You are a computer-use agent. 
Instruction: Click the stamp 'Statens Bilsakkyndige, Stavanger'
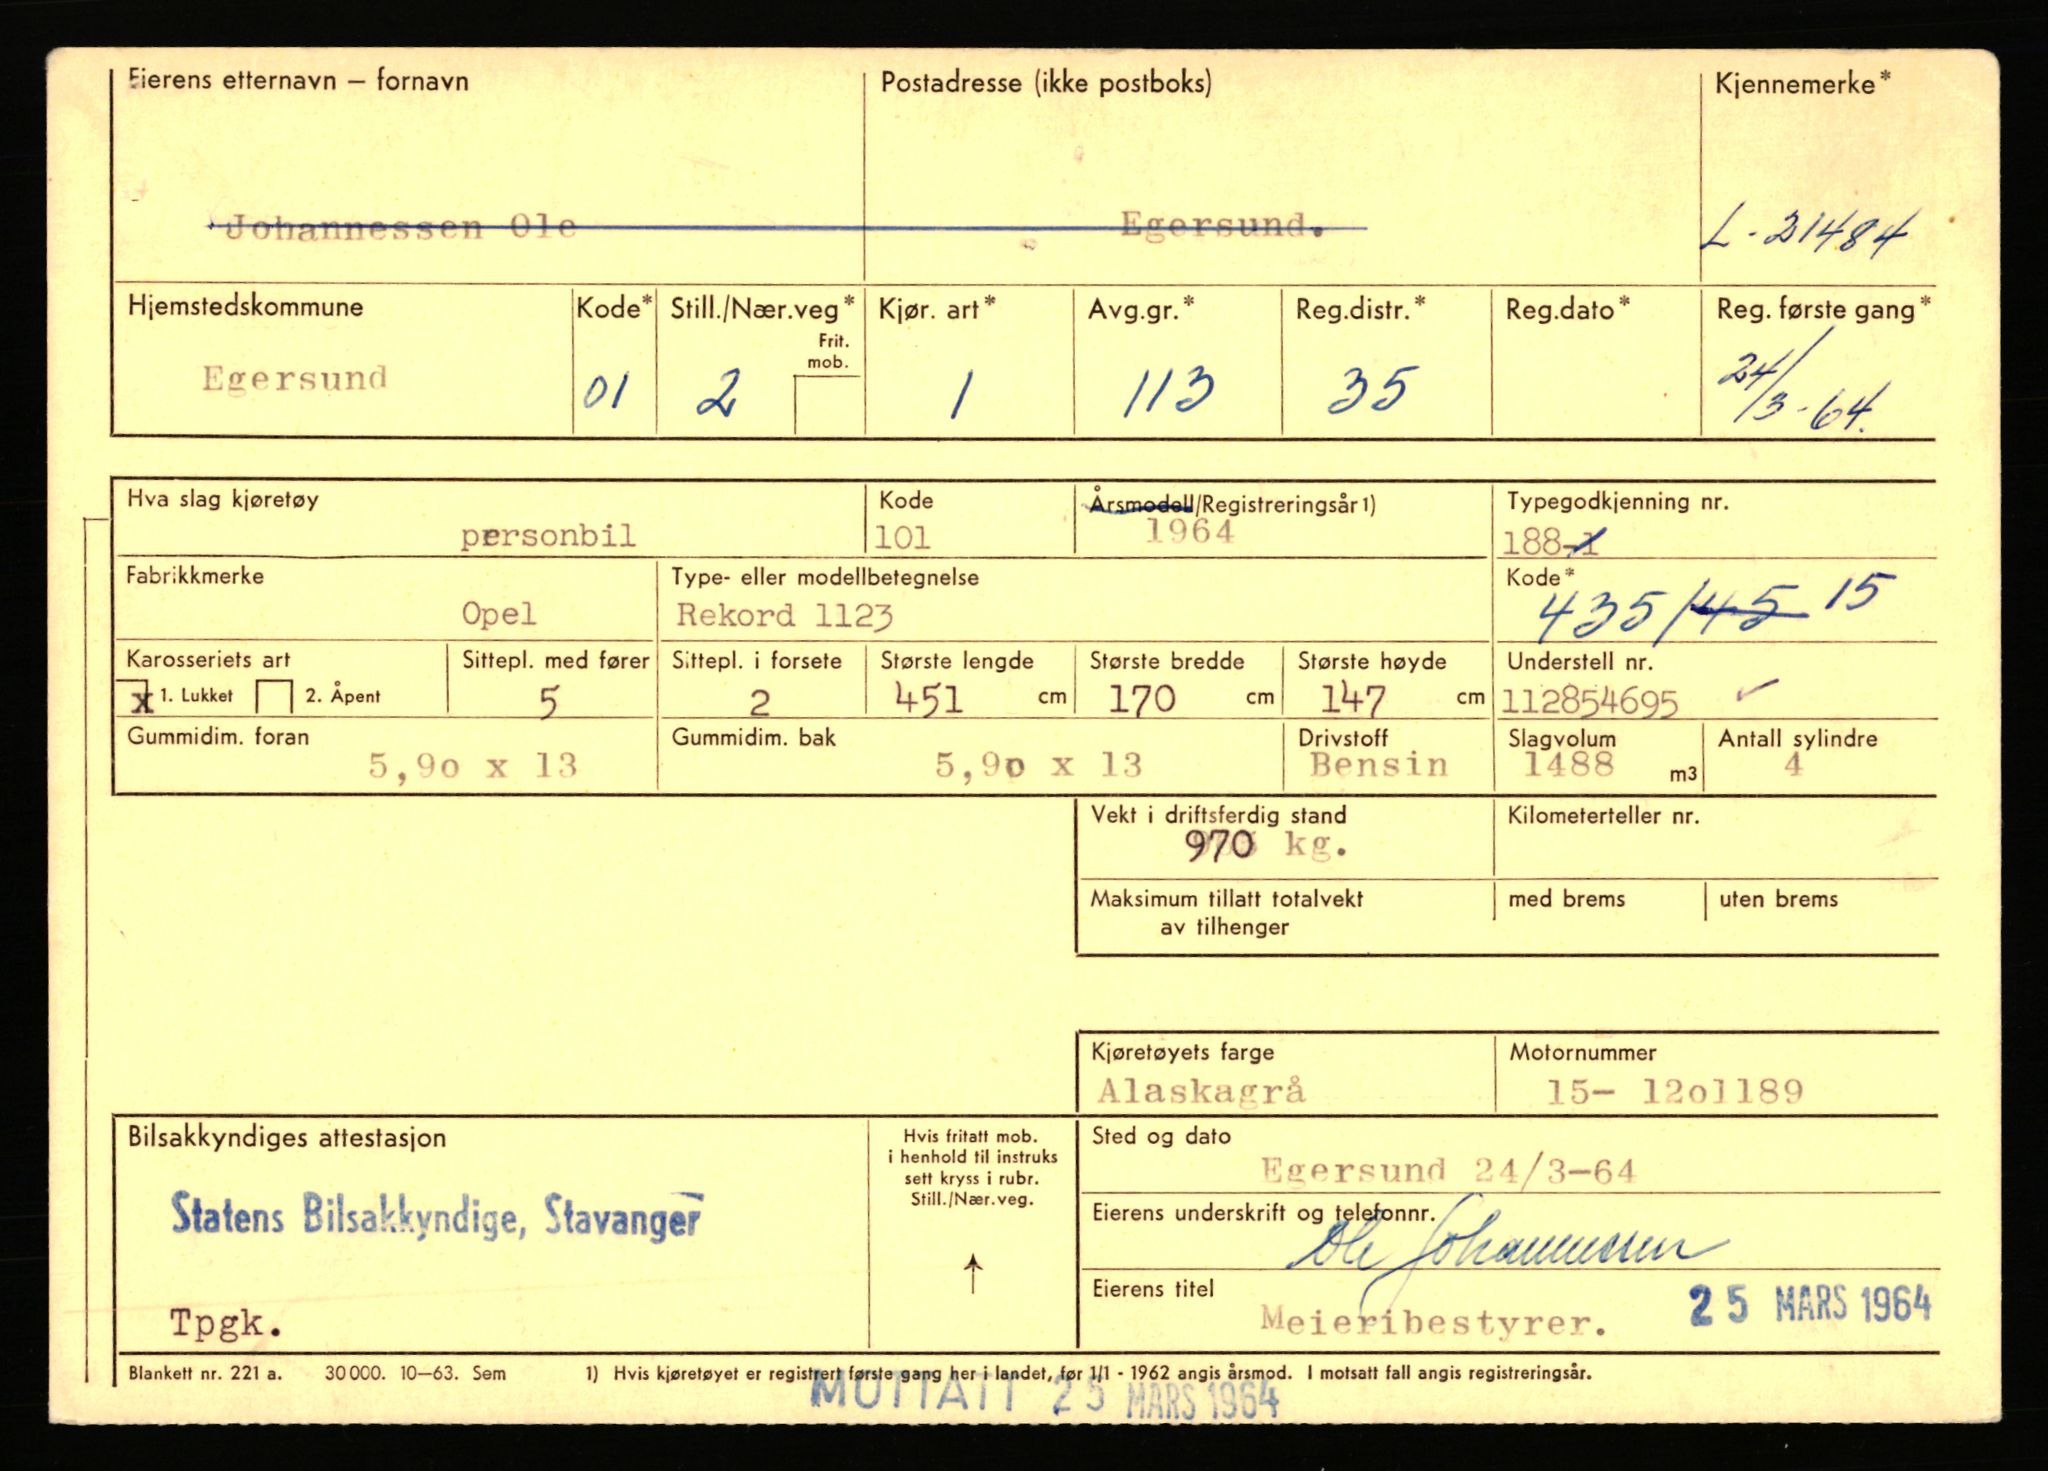437,1216
